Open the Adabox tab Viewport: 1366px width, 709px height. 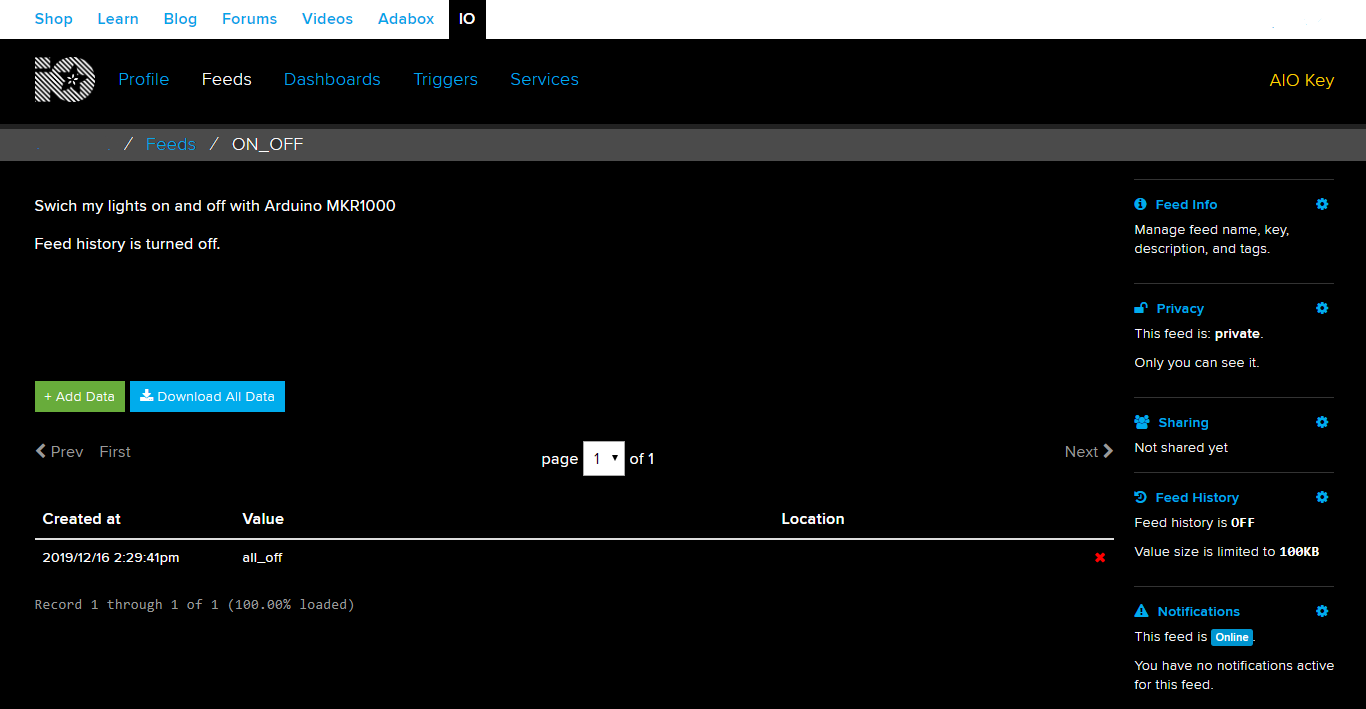pyautogui.click(x=406, y=19)
